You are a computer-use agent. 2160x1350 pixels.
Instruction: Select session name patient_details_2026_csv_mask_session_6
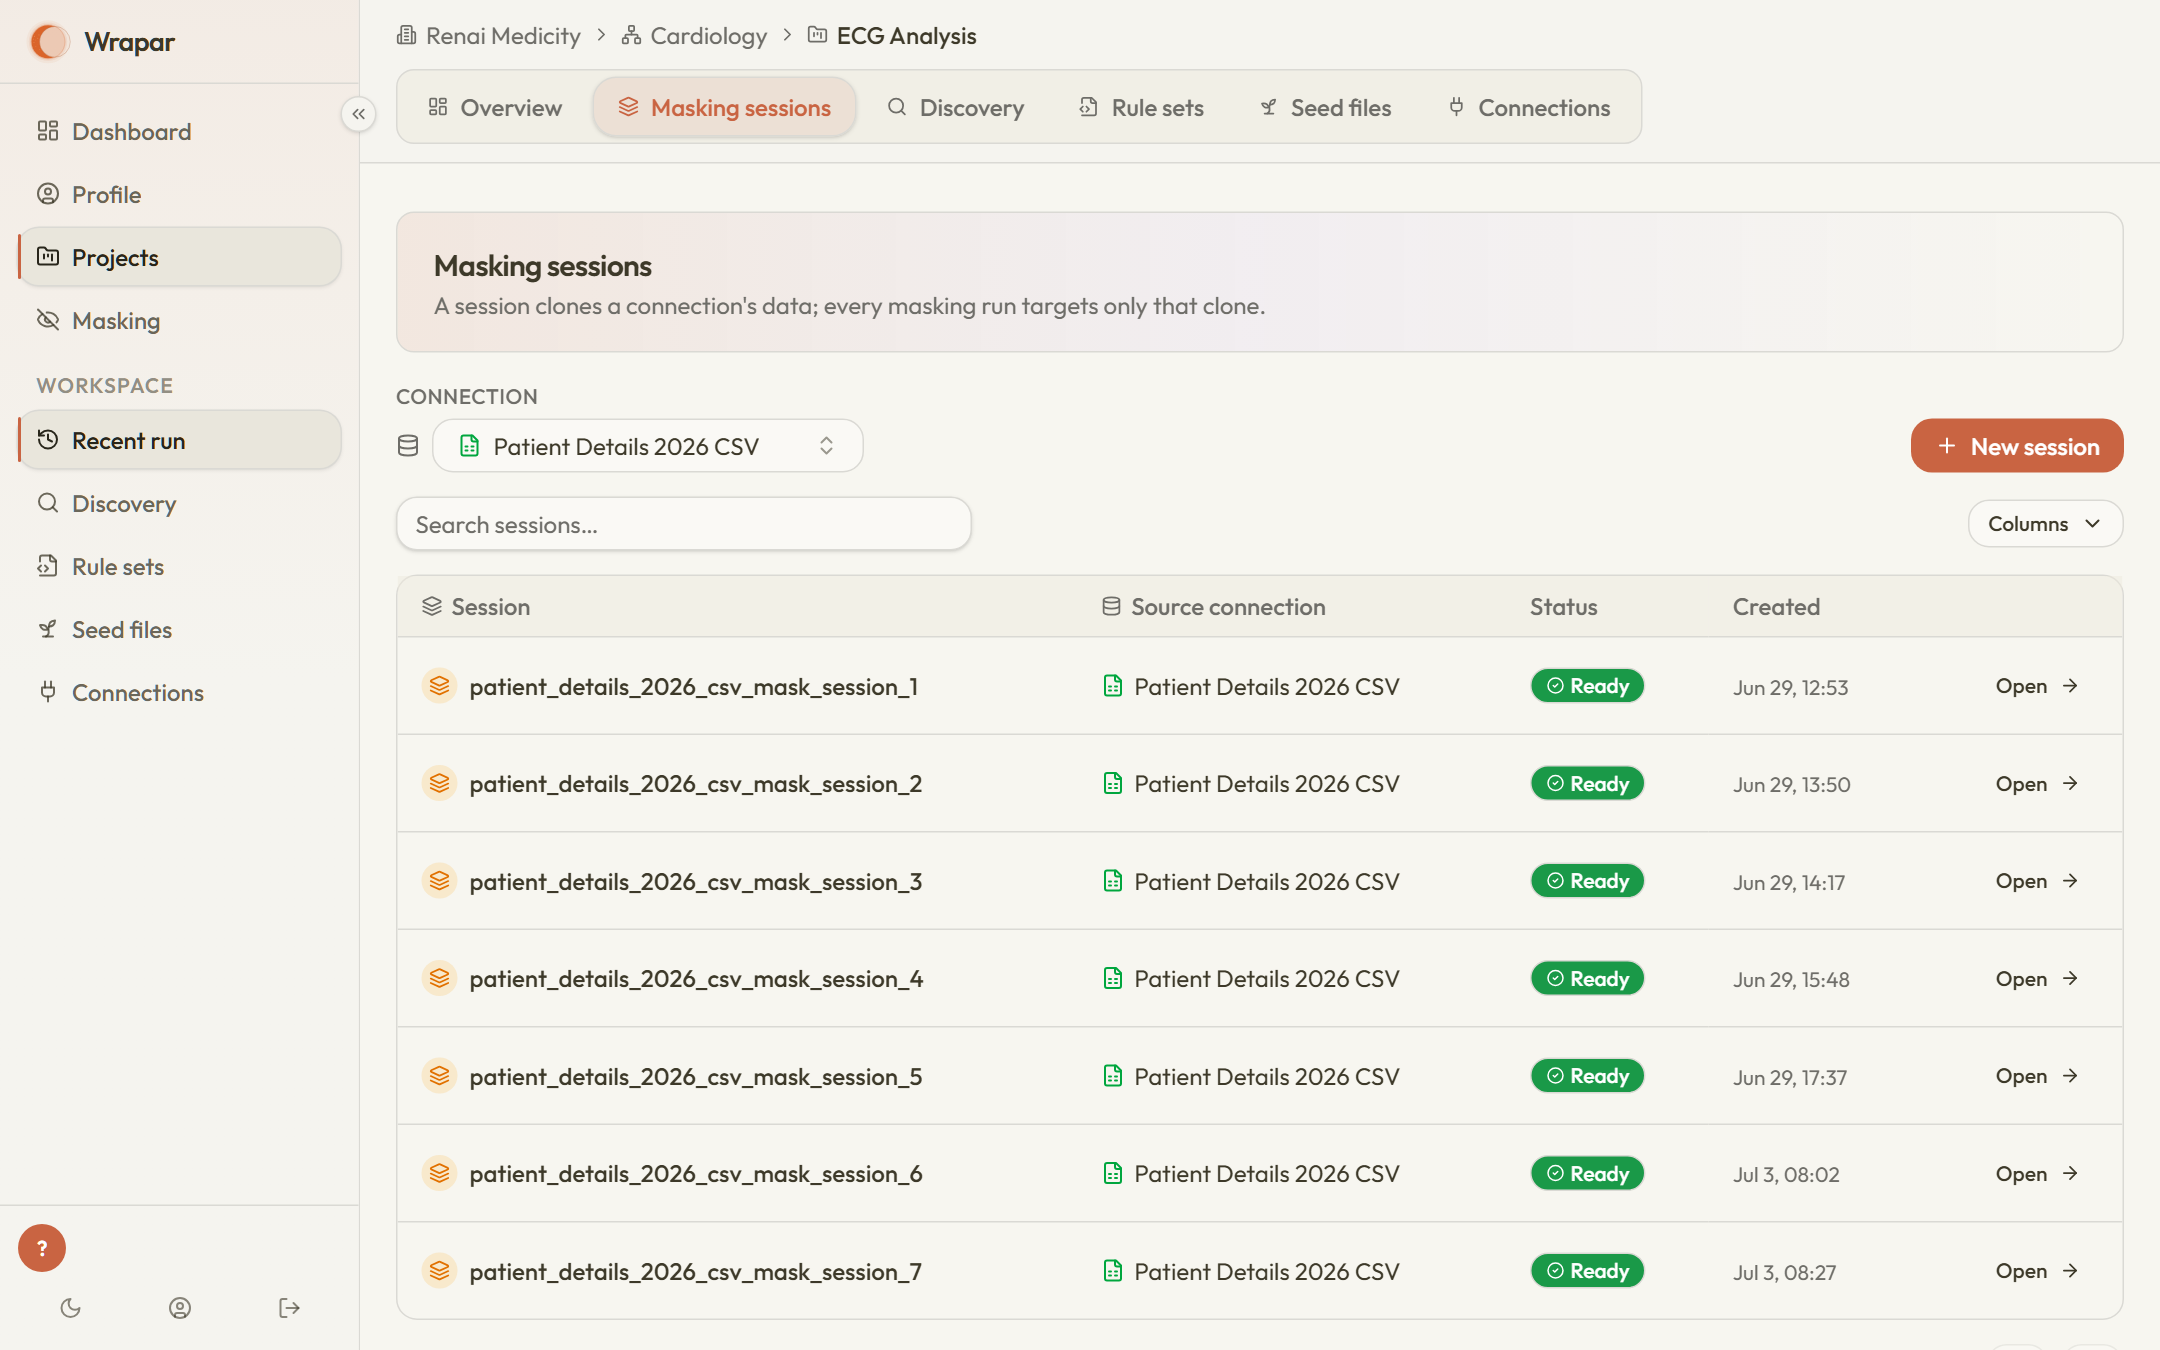pos(696,1174)
